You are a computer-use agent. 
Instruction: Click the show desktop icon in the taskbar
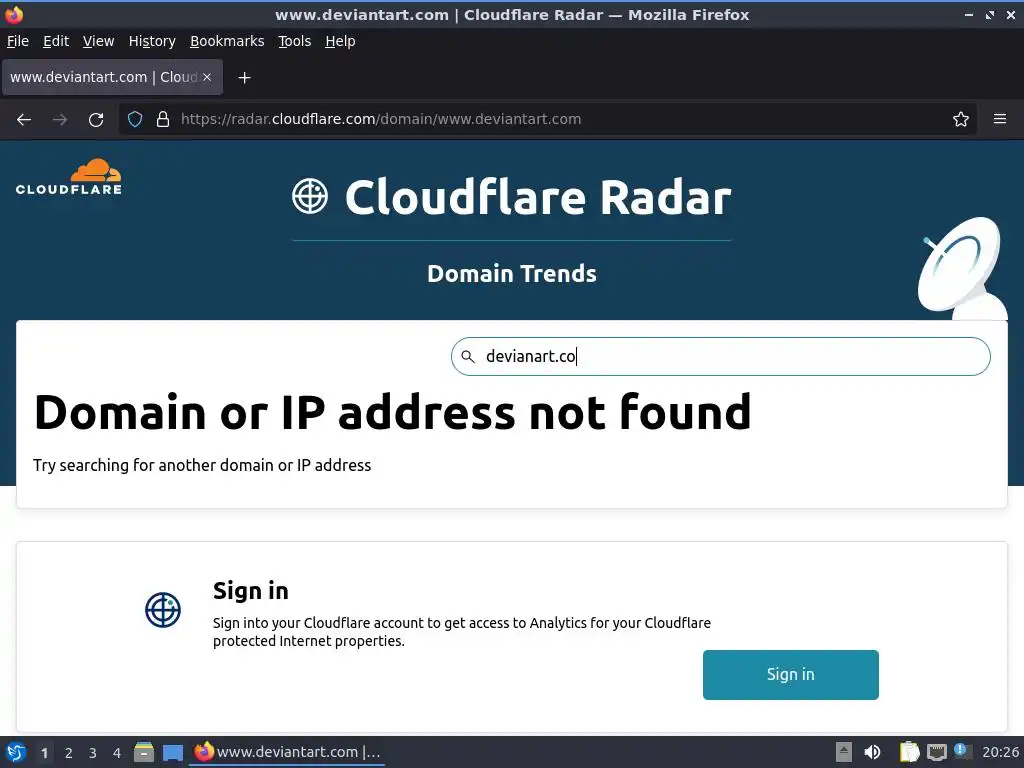coord(173,753)
